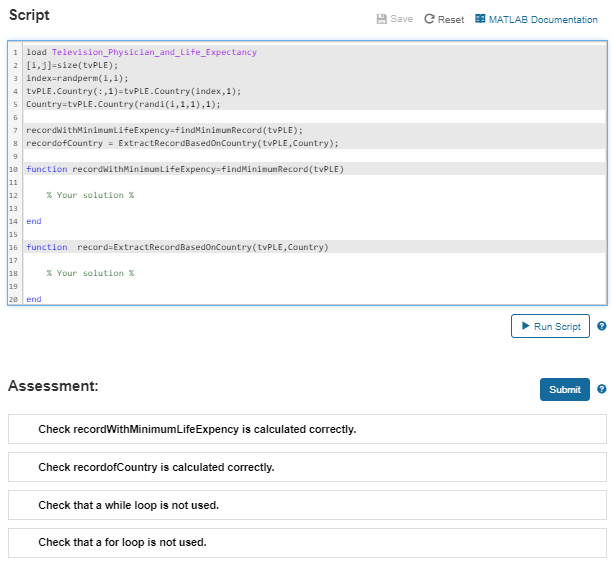The width and height of the screenshot is (613, 565).
Task: Click the empty editor line 11
Action: click(315, 182)
